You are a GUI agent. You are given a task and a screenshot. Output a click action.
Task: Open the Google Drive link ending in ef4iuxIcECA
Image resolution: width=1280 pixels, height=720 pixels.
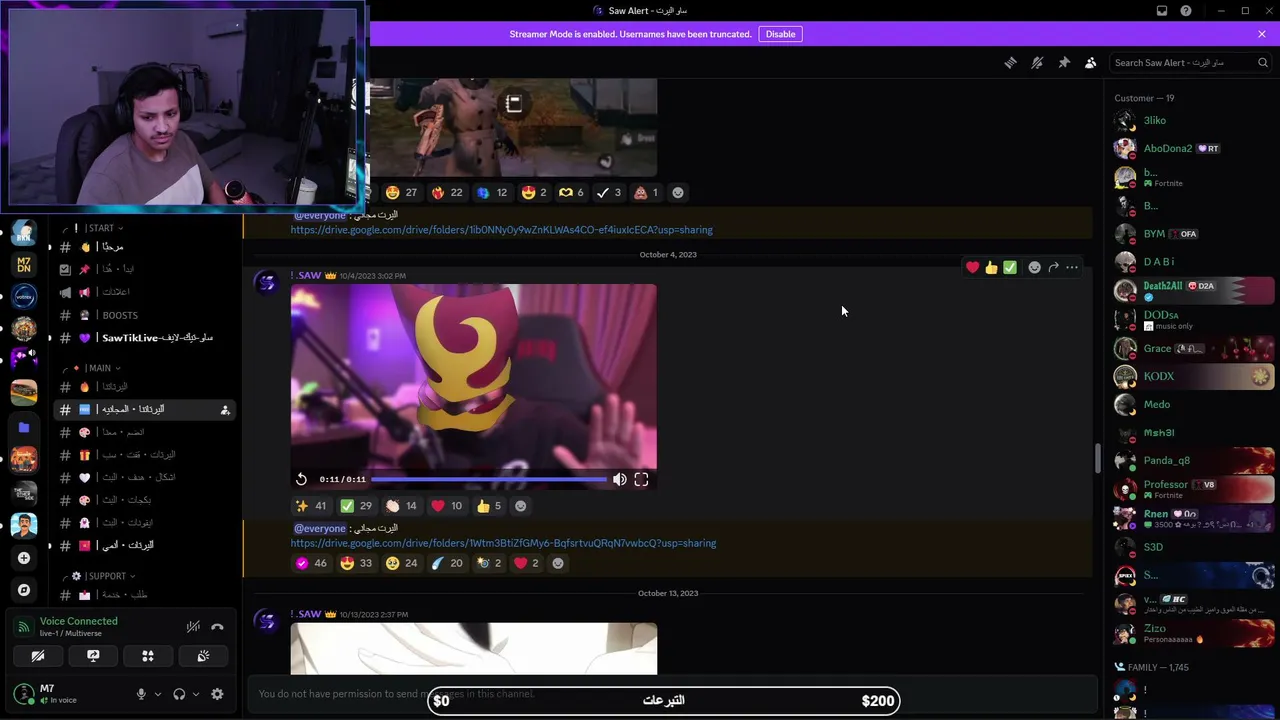[x=502, y=230]
